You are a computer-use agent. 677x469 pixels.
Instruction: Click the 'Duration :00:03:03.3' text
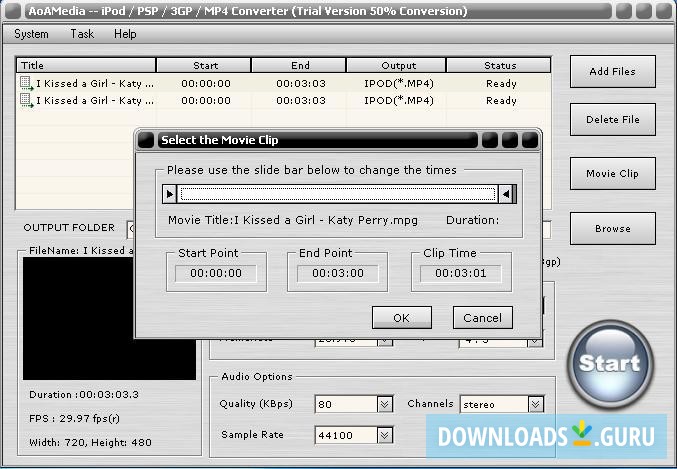pyautogui.click(x=84, y=394)
